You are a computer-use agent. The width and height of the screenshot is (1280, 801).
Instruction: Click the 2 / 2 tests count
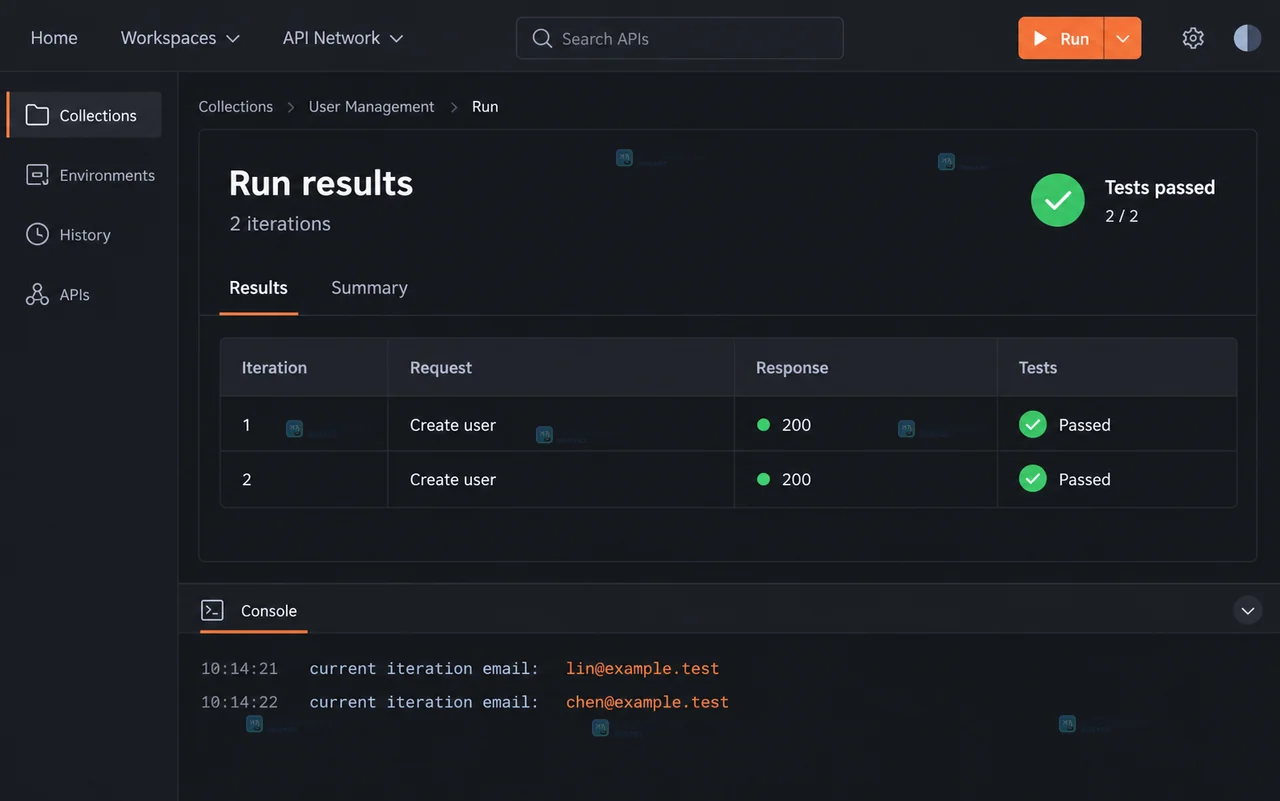coord(1121,216)
